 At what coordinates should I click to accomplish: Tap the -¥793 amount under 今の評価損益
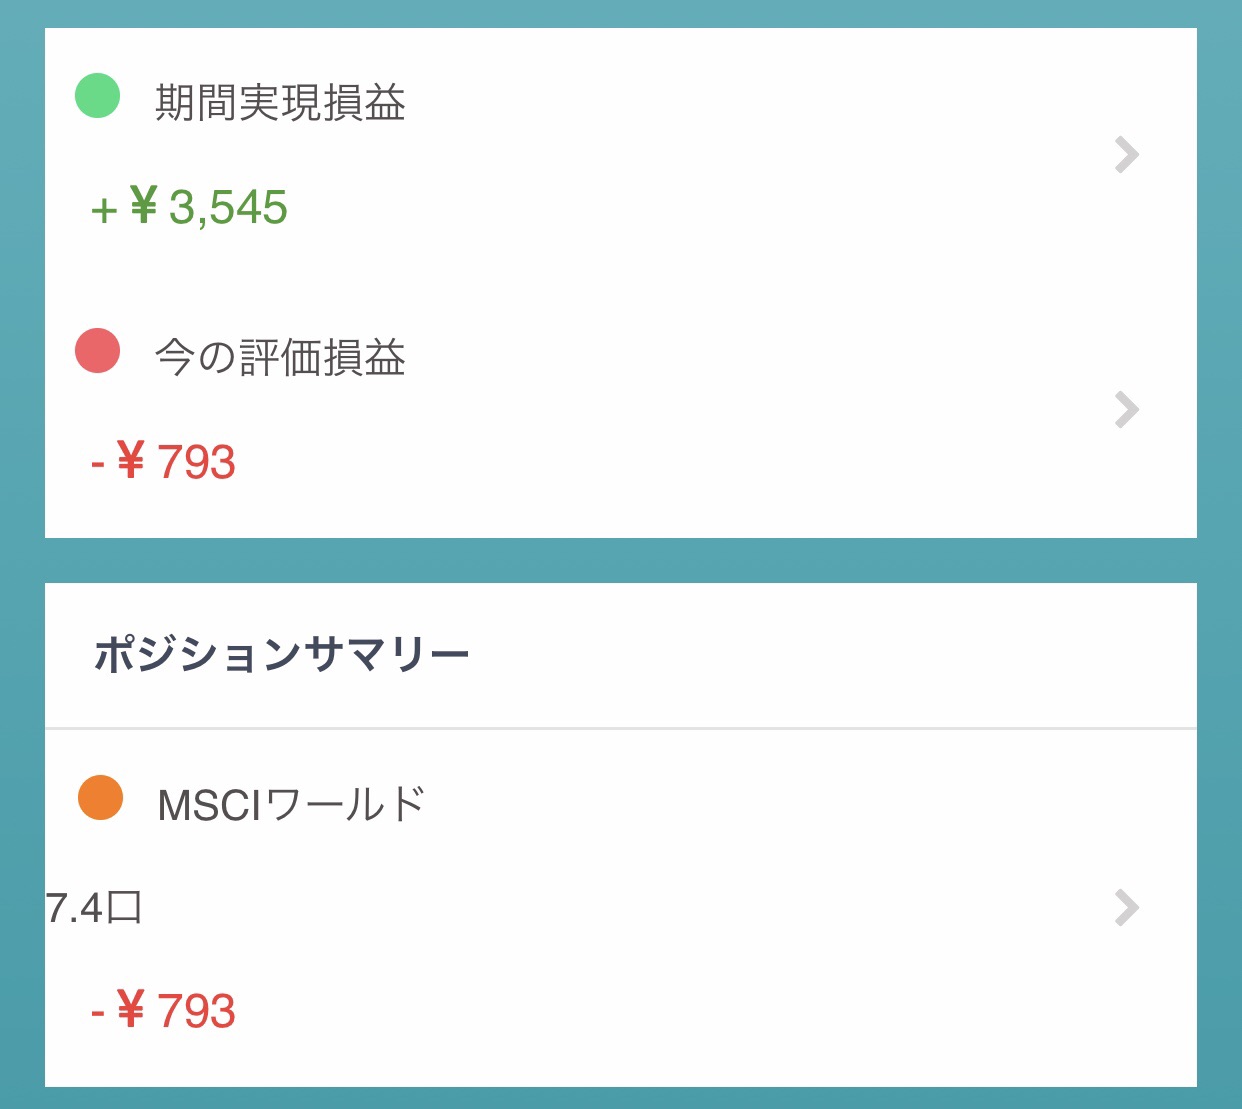164,463
